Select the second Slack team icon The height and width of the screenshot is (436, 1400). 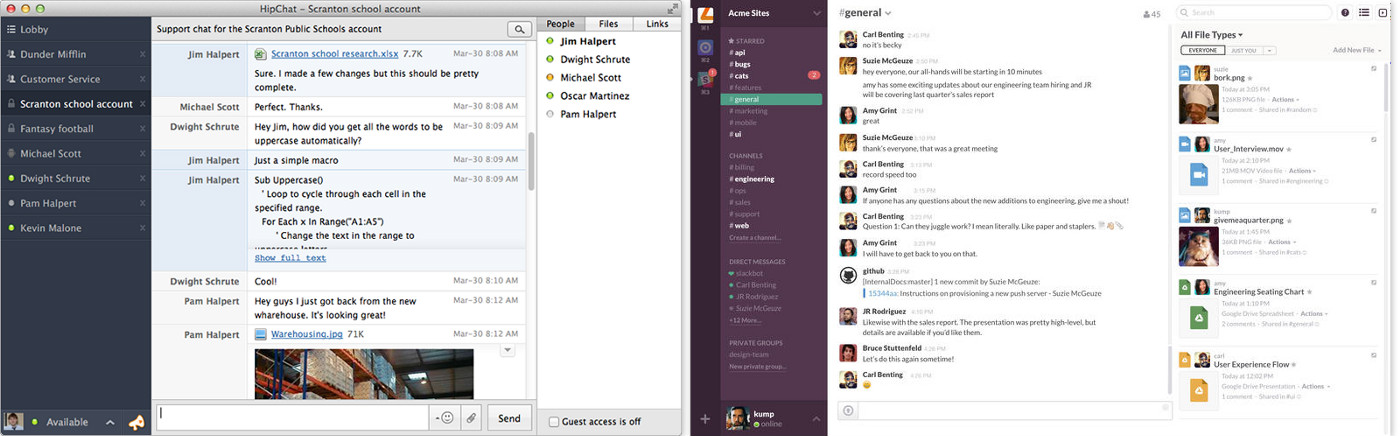[x=705, y=46]
